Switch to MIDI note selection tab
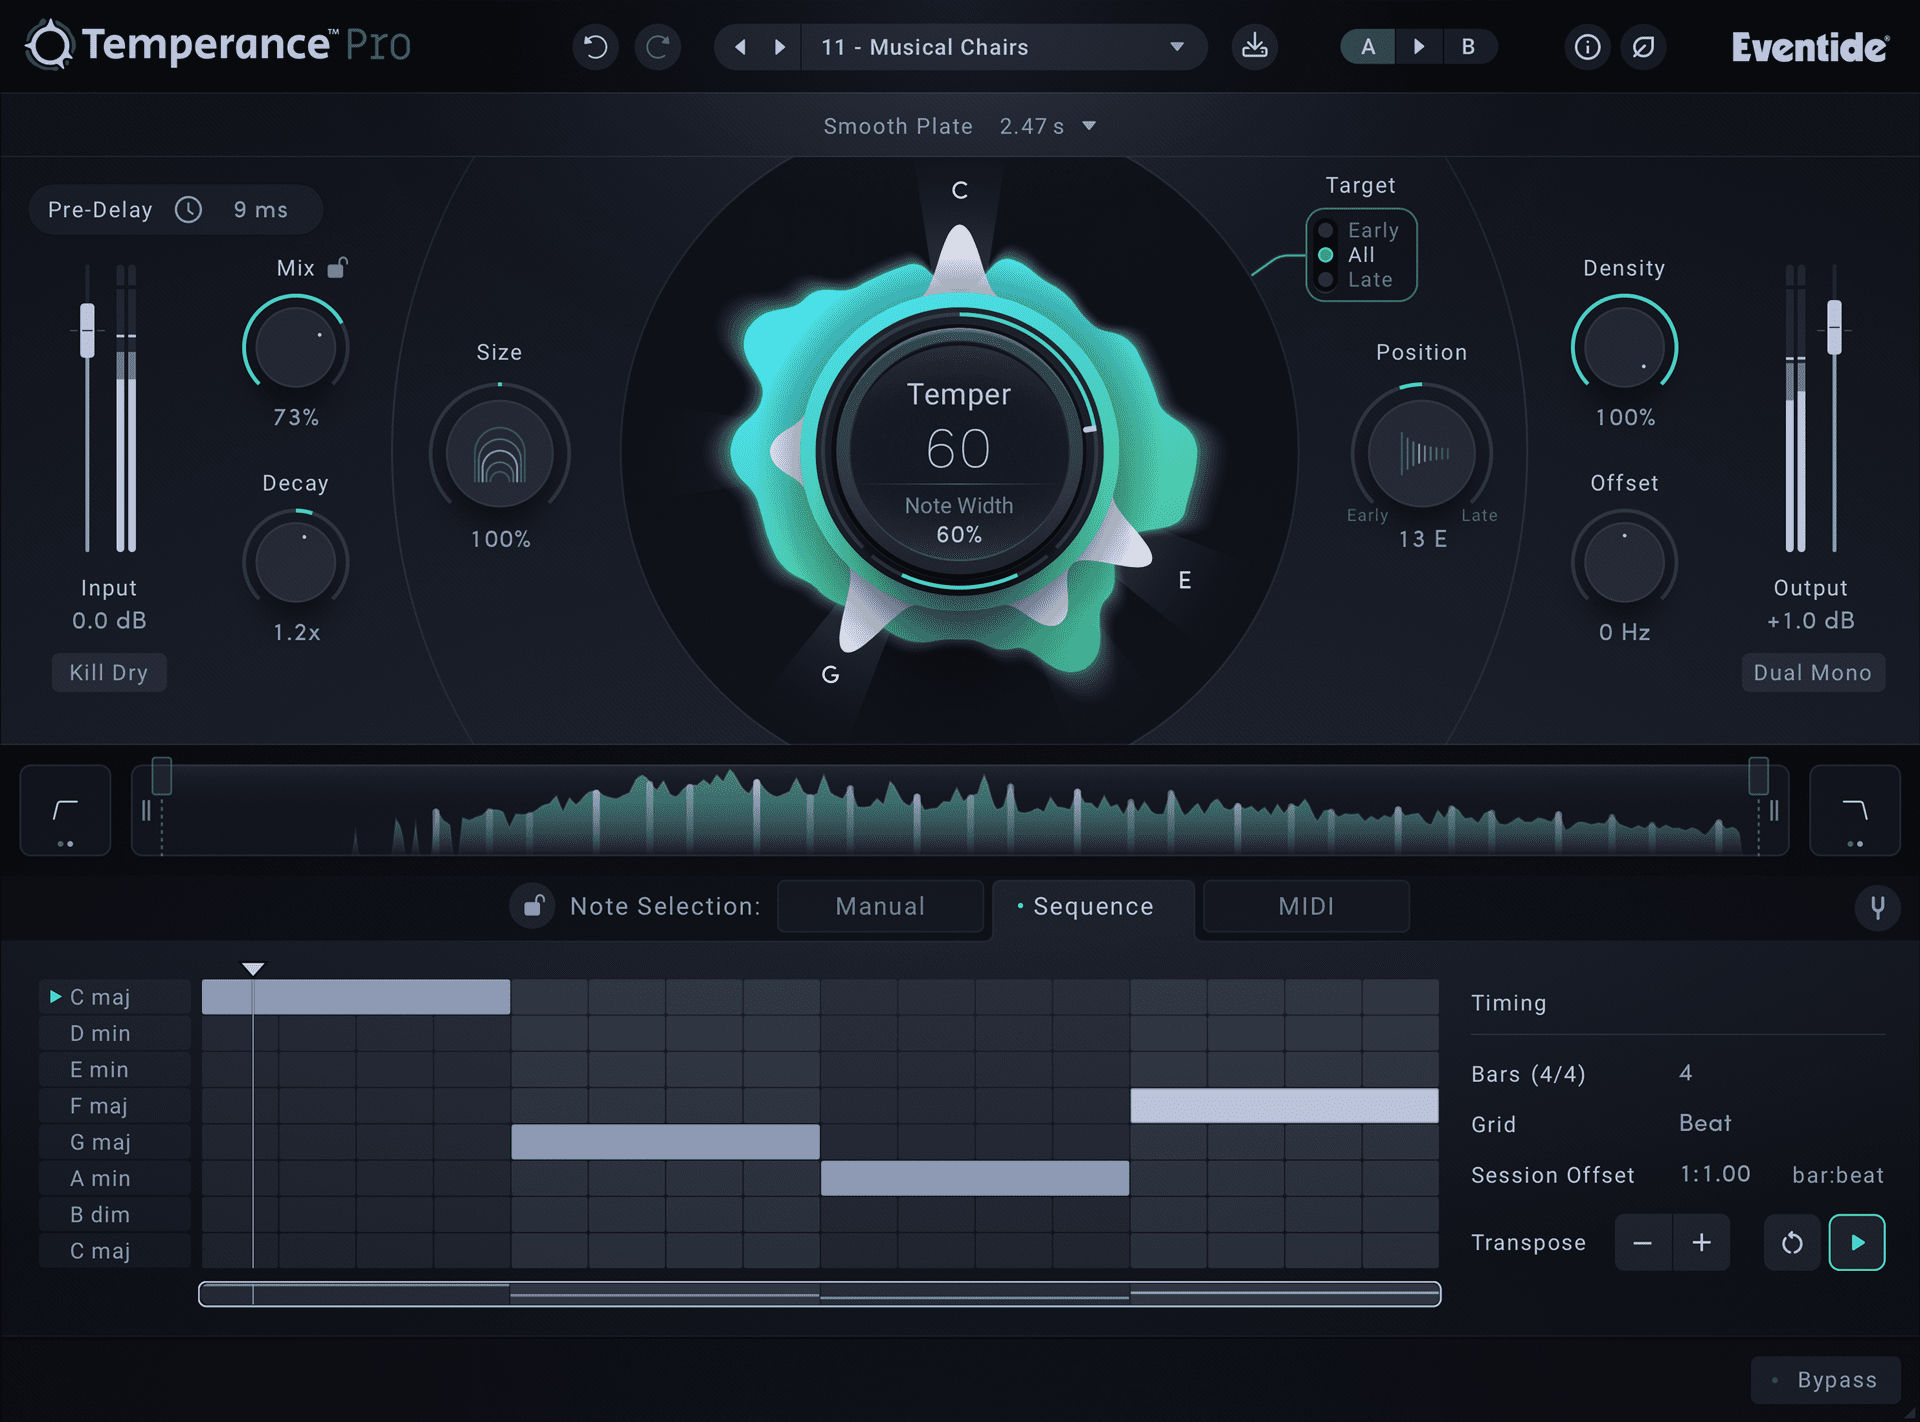The image size is (1920, 1422). point(1306,906)
